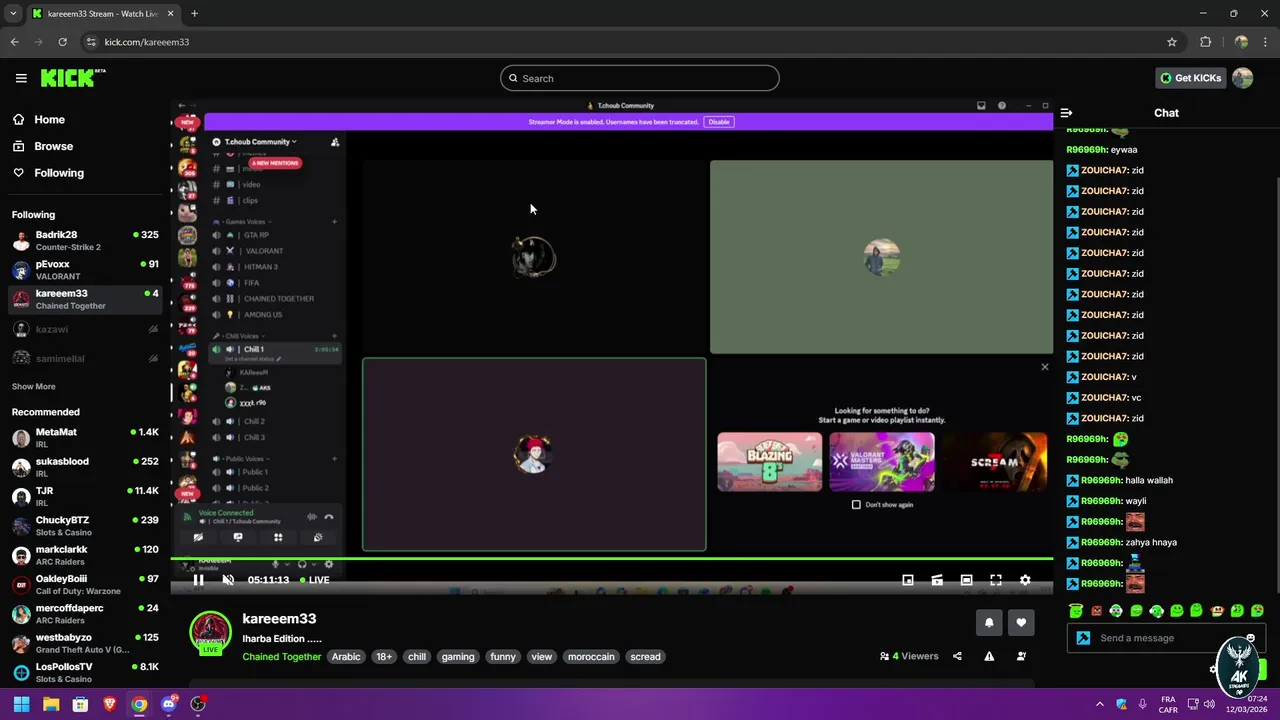Jump to LIVE in the player
Image resolution: width=1280 pixels, height=720 pixels.
[315, 580]
